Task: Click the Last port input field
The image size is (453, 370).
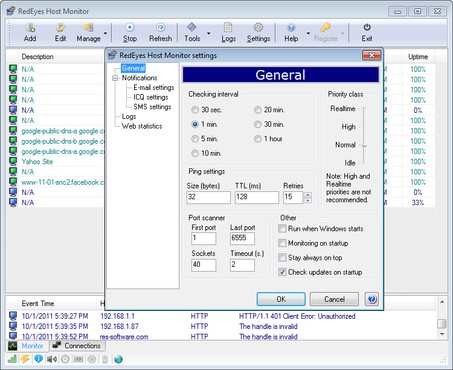Action: 242,238
